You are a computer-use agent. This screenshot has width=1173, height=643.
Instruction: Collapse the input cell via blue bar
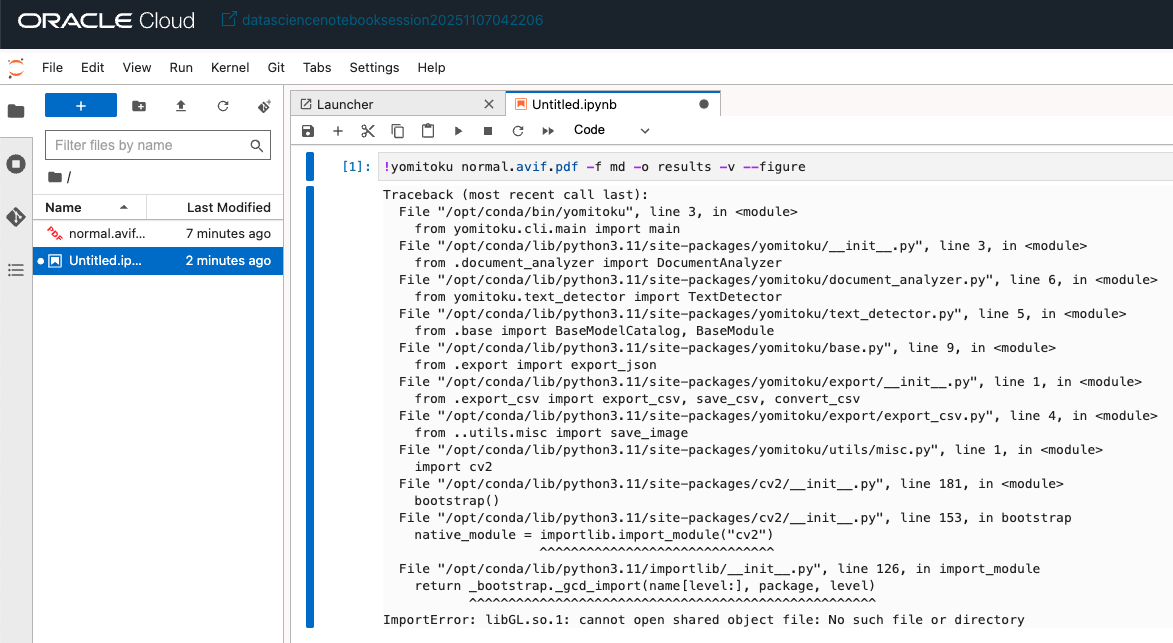click(310, 167)
